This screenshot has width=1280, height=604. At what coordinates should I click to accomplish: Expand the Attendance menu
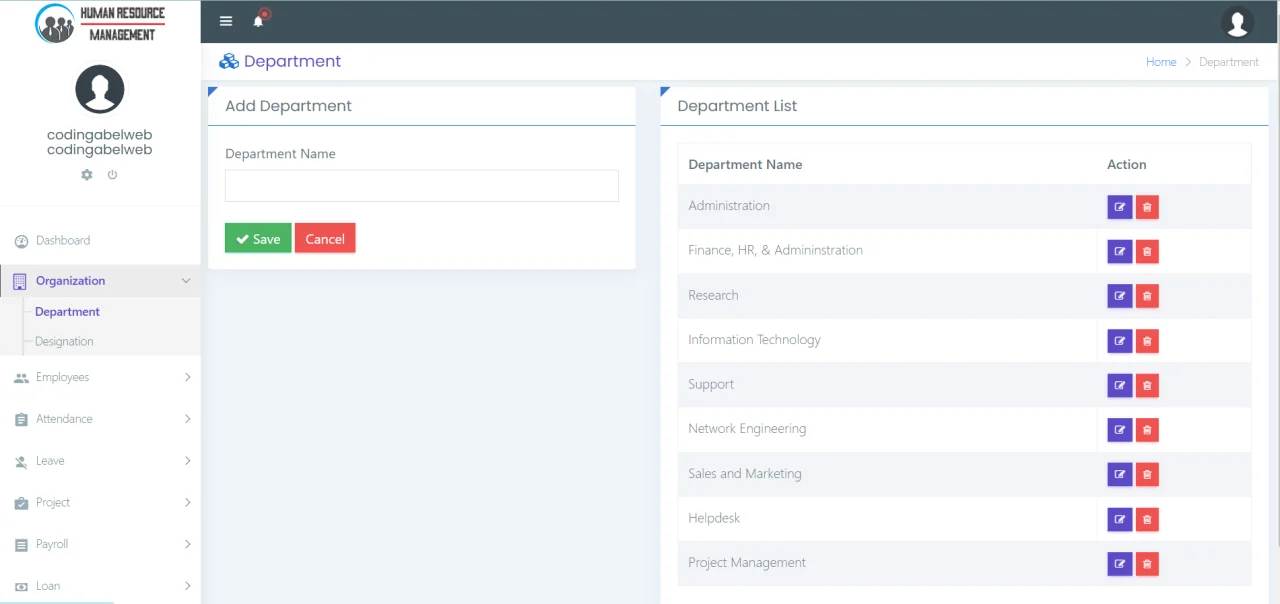[x=100, y=420]
